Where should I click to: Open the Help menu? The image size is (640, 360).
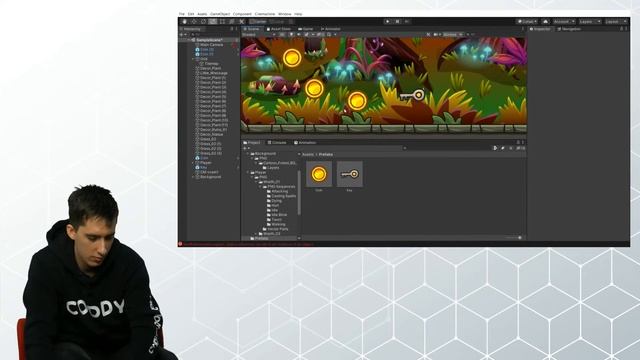pyautogui.click(x=298, y=14)
